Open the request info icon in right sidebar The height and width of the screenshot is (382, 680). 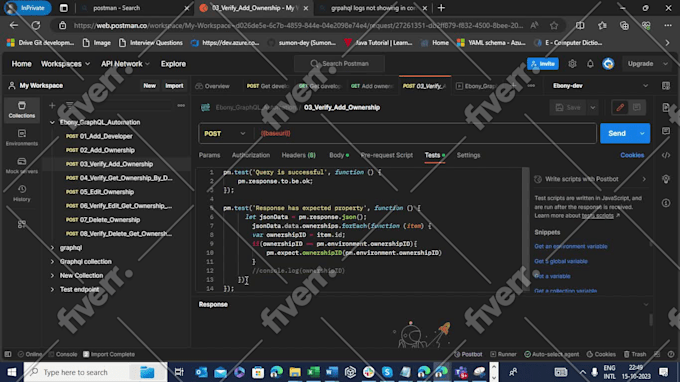[x=666, y=202]
